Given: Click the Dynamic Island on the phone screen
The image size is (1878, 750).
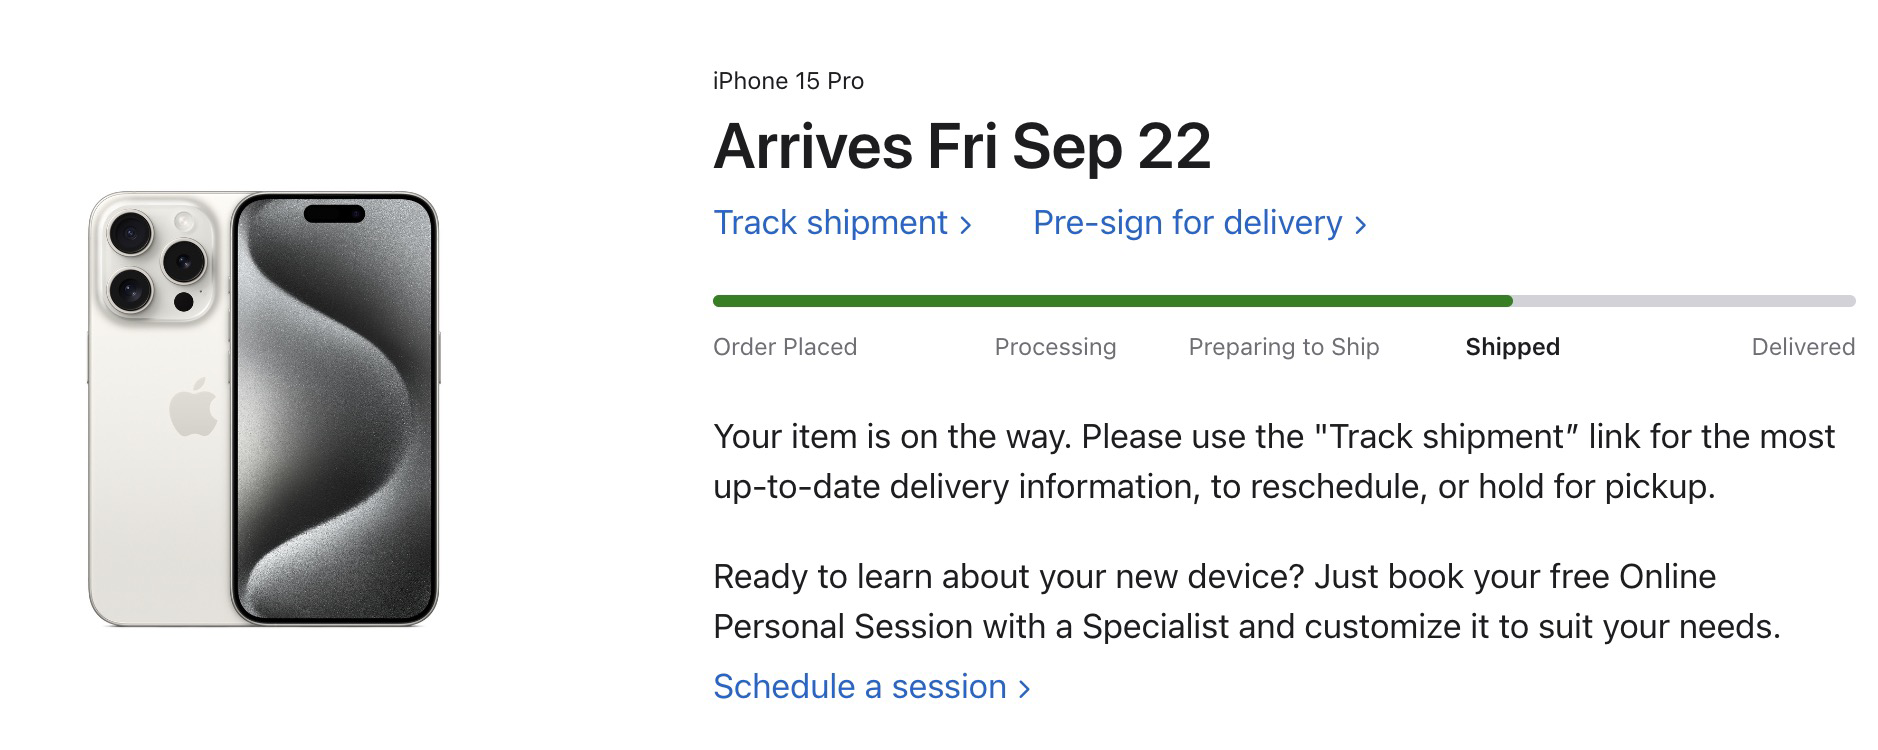Looking at the screenshot, I should (x=334, y=214).
